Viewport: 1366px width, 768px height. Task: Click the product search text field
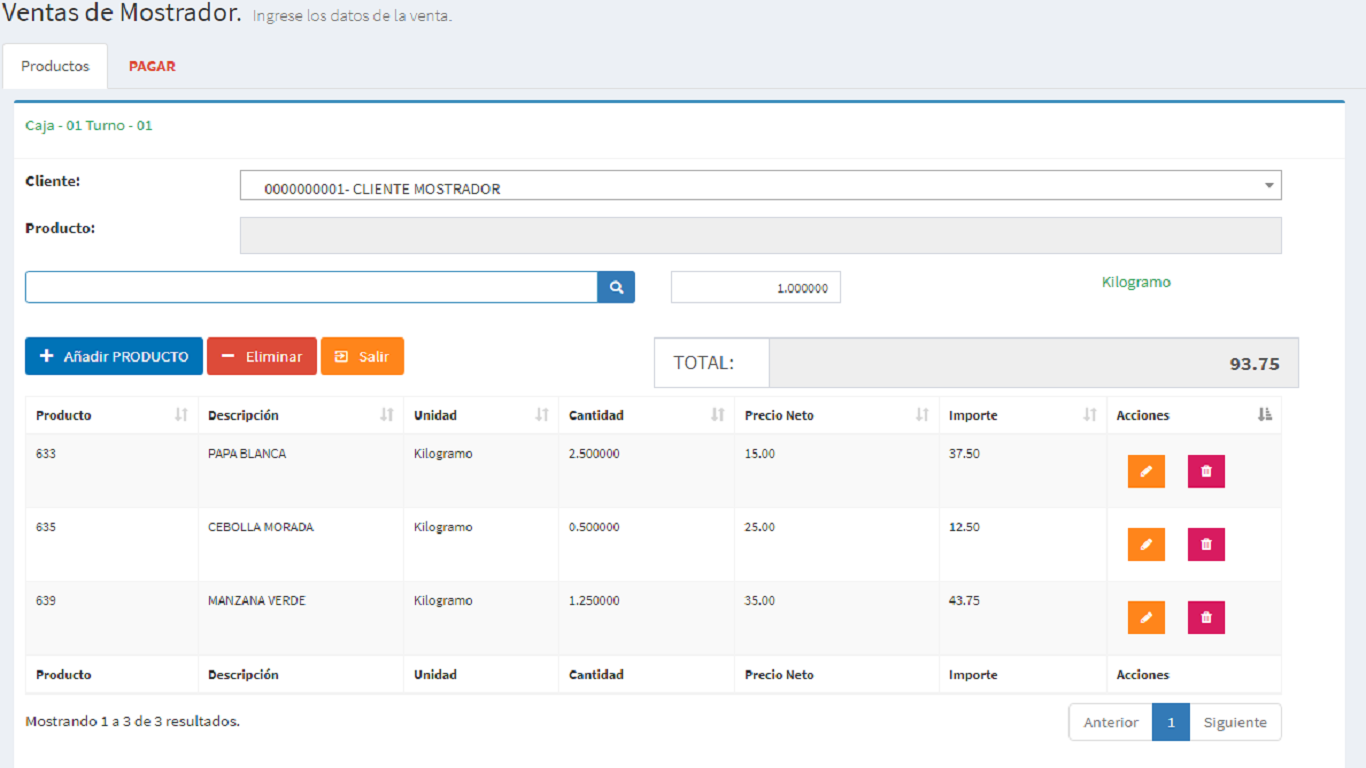point(311,287)
